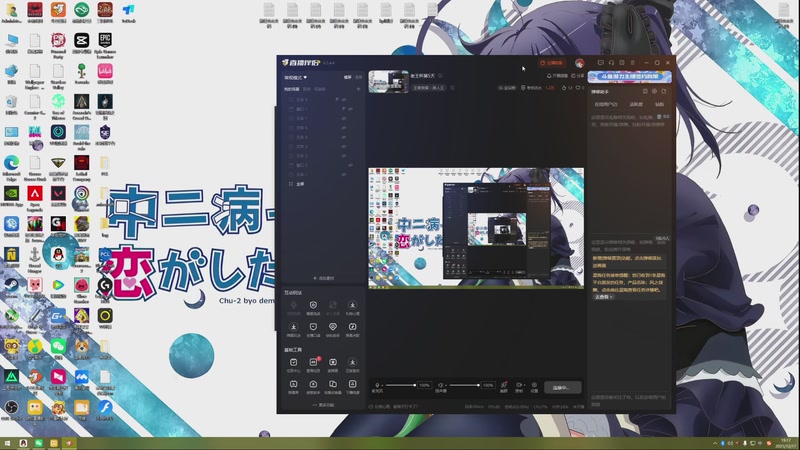Open the music note interactive tool

[352, 329]
